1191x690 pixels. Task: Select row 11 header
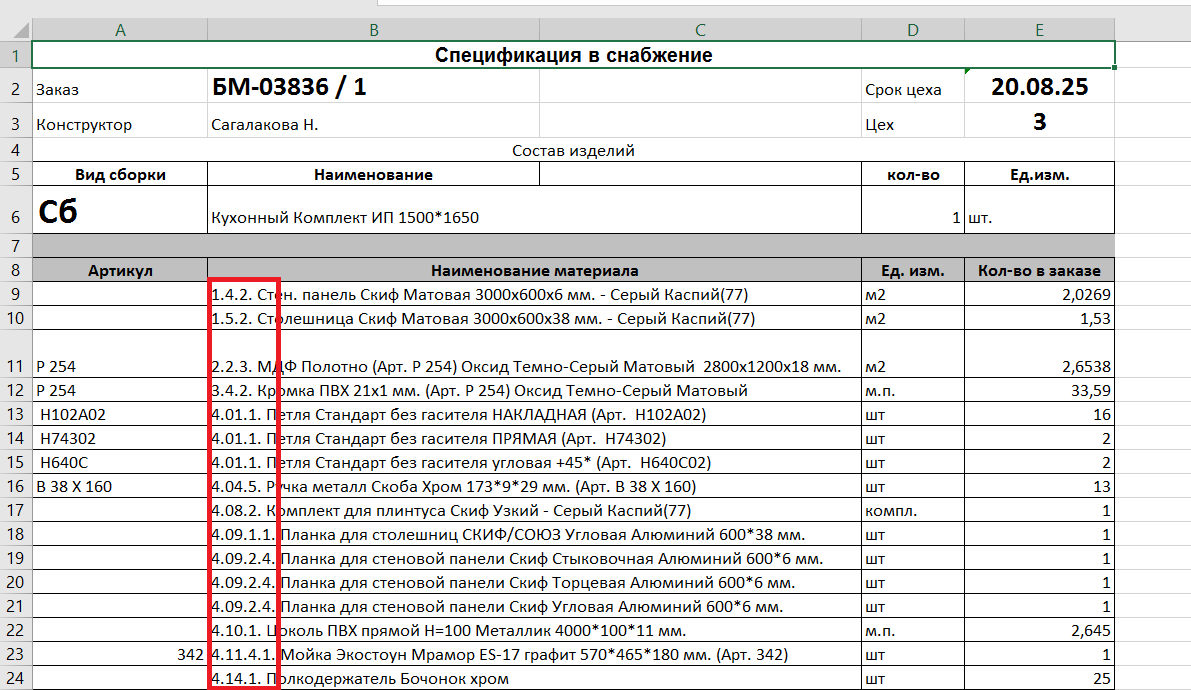point(15,366)
